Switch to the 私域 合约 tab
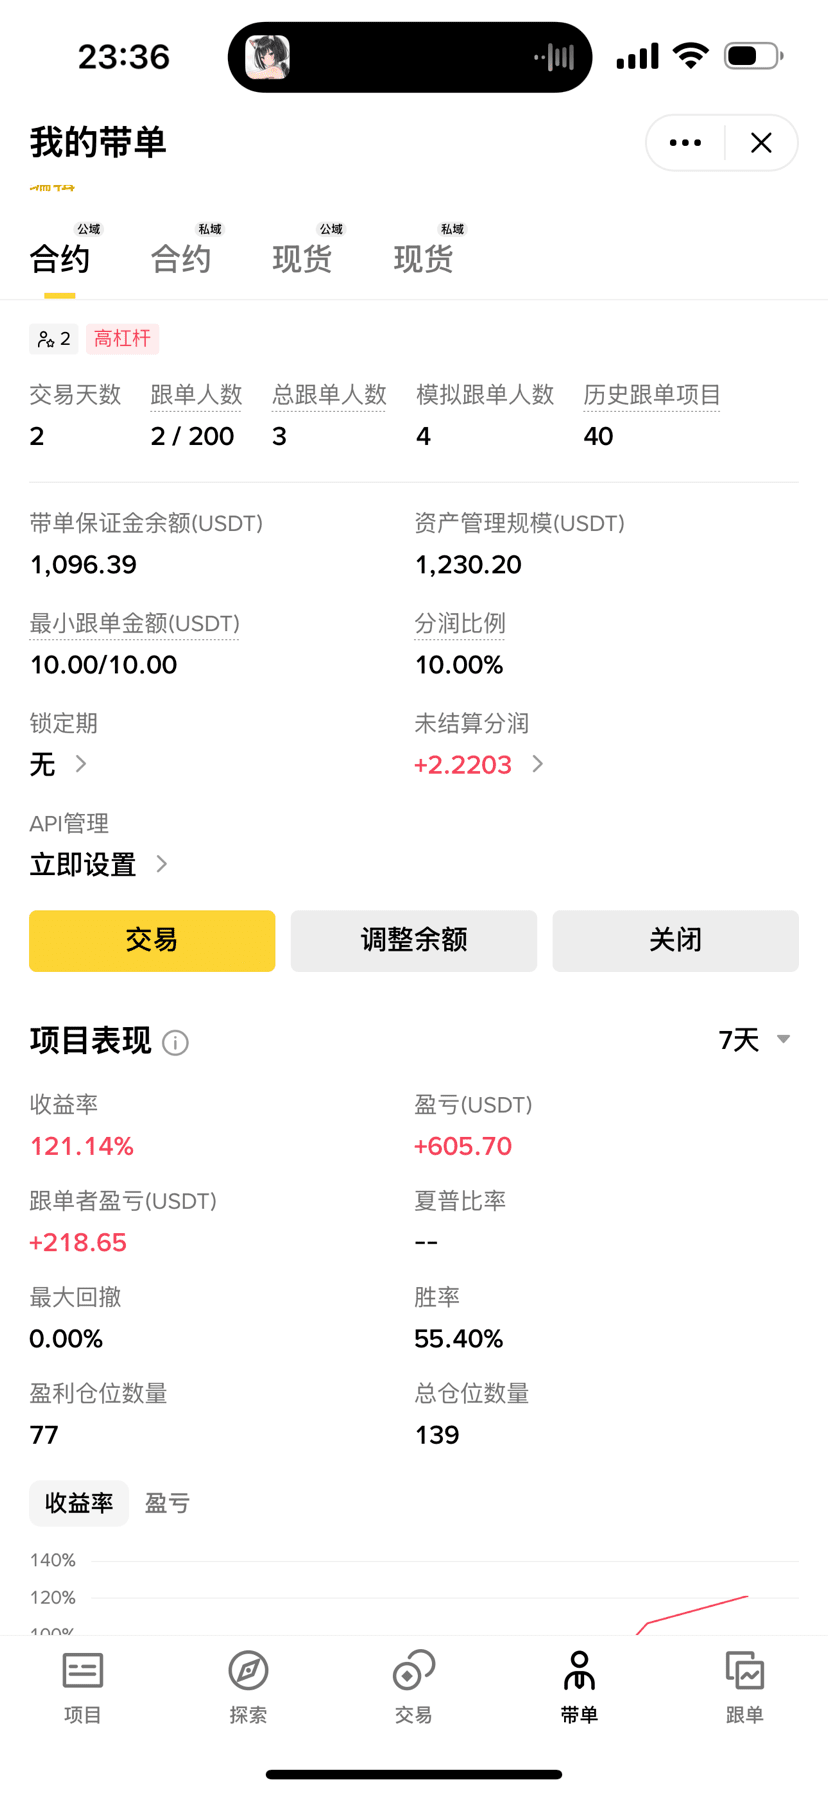828x1795 pixels. pos(181,259)
